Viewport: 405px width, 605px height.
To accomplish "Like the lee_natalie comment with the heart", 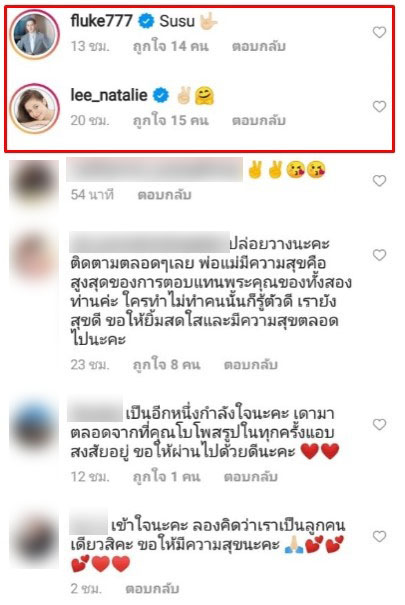I will tap(380, 106).
